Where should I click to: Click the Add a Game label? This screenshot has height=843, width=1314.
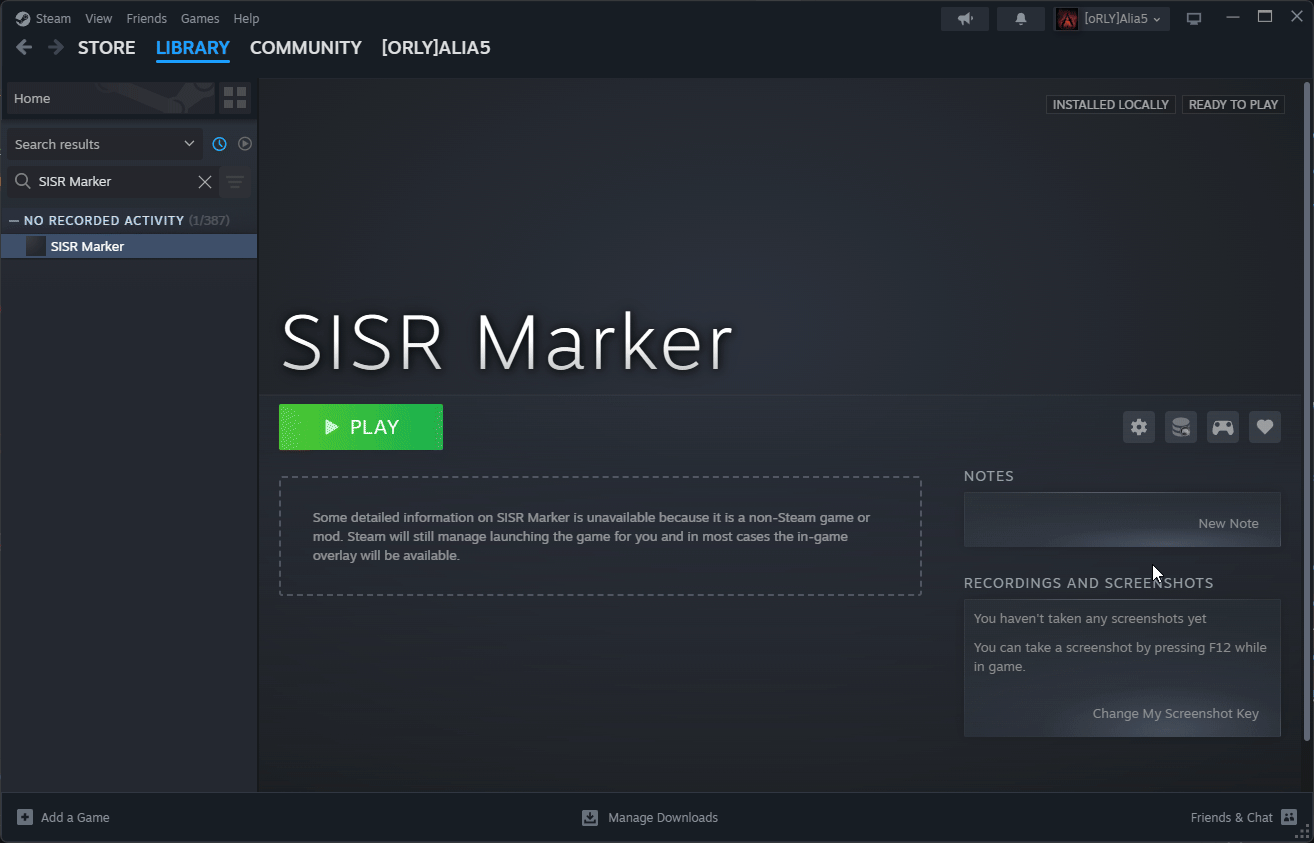pyautogui.click(x=75, y=817)
